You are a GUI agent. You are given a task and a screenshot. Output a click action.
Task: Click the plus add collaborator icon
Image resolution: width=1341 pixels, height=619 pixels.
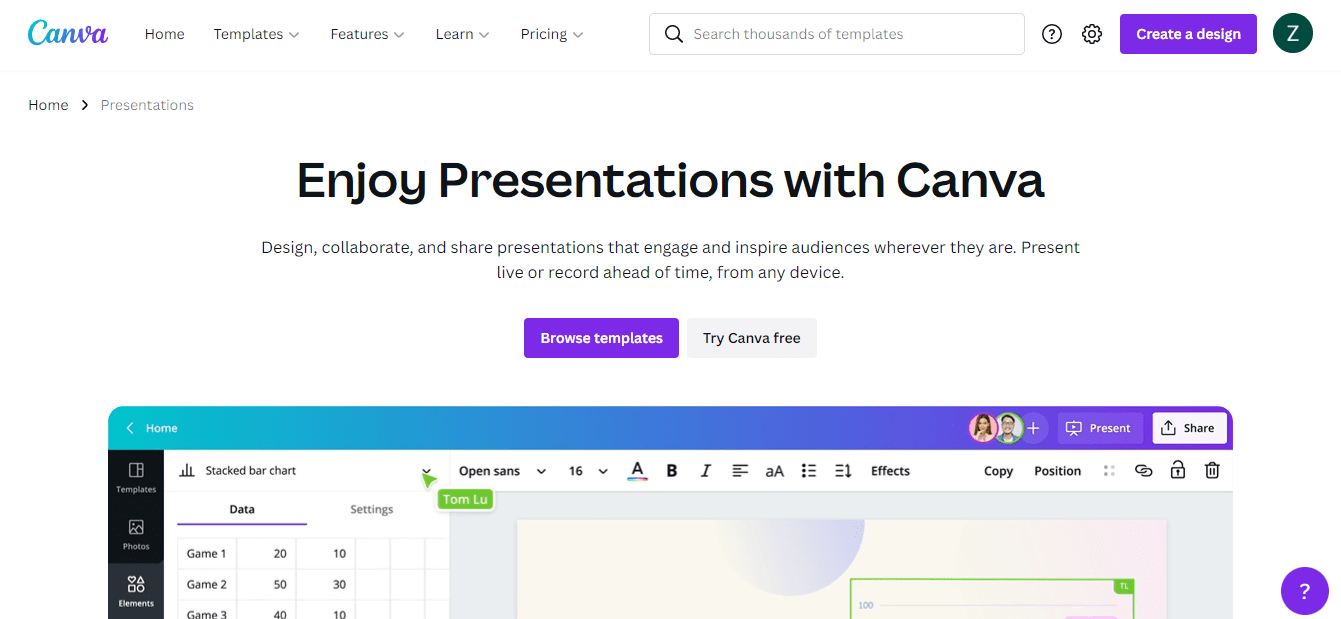[x=1033, y=428]
